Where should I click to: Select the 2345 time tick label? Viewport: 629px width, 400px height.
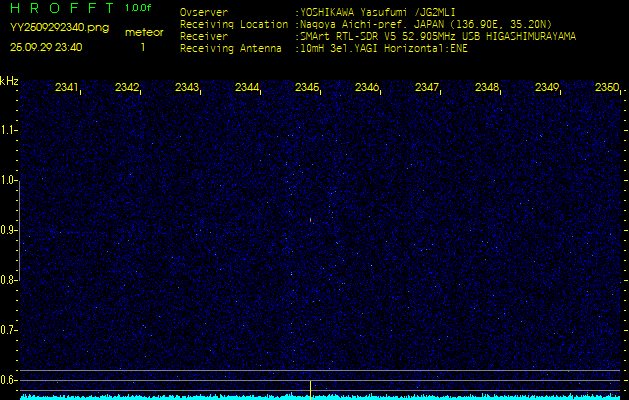pyautogui.click(x=307, y=88)
